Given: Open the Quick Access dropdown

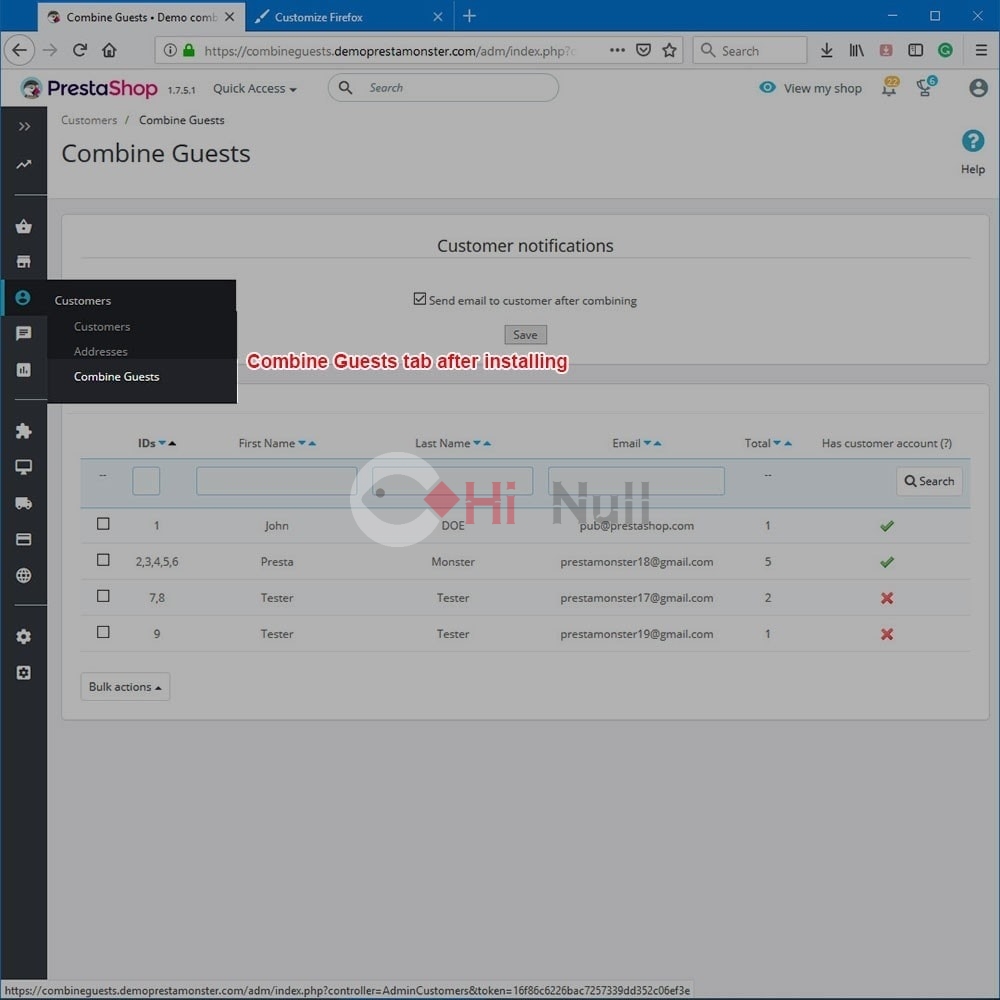Looking at the screenshot, I should coord(254,89).
